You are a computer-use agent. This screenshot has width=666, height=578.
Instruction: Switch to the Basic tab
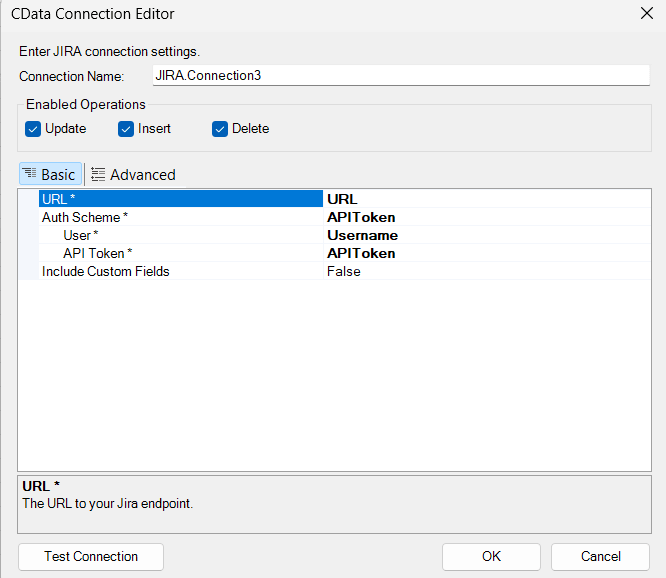point(50,174)
